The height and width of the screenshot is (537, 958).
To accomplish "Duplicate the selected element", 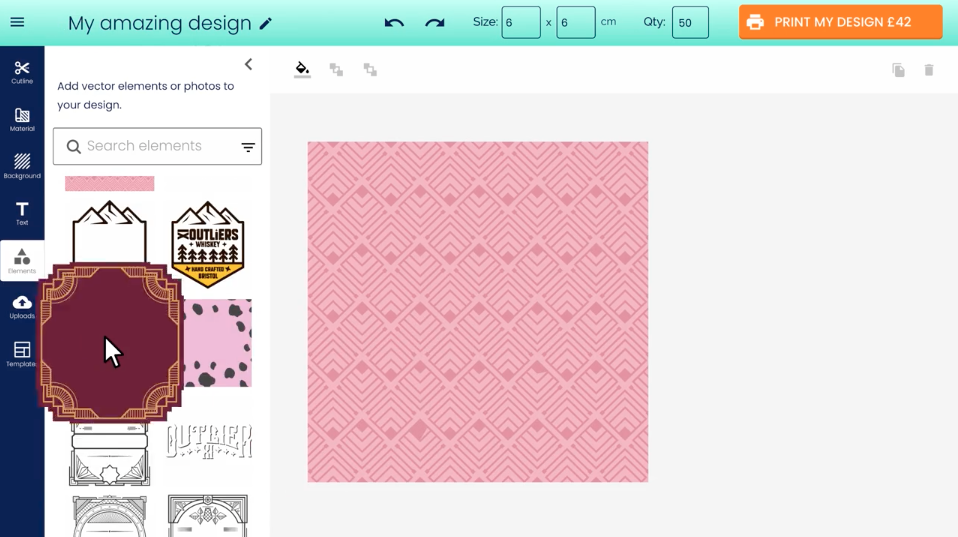I will pyautogui.click(x=898, y=70).
